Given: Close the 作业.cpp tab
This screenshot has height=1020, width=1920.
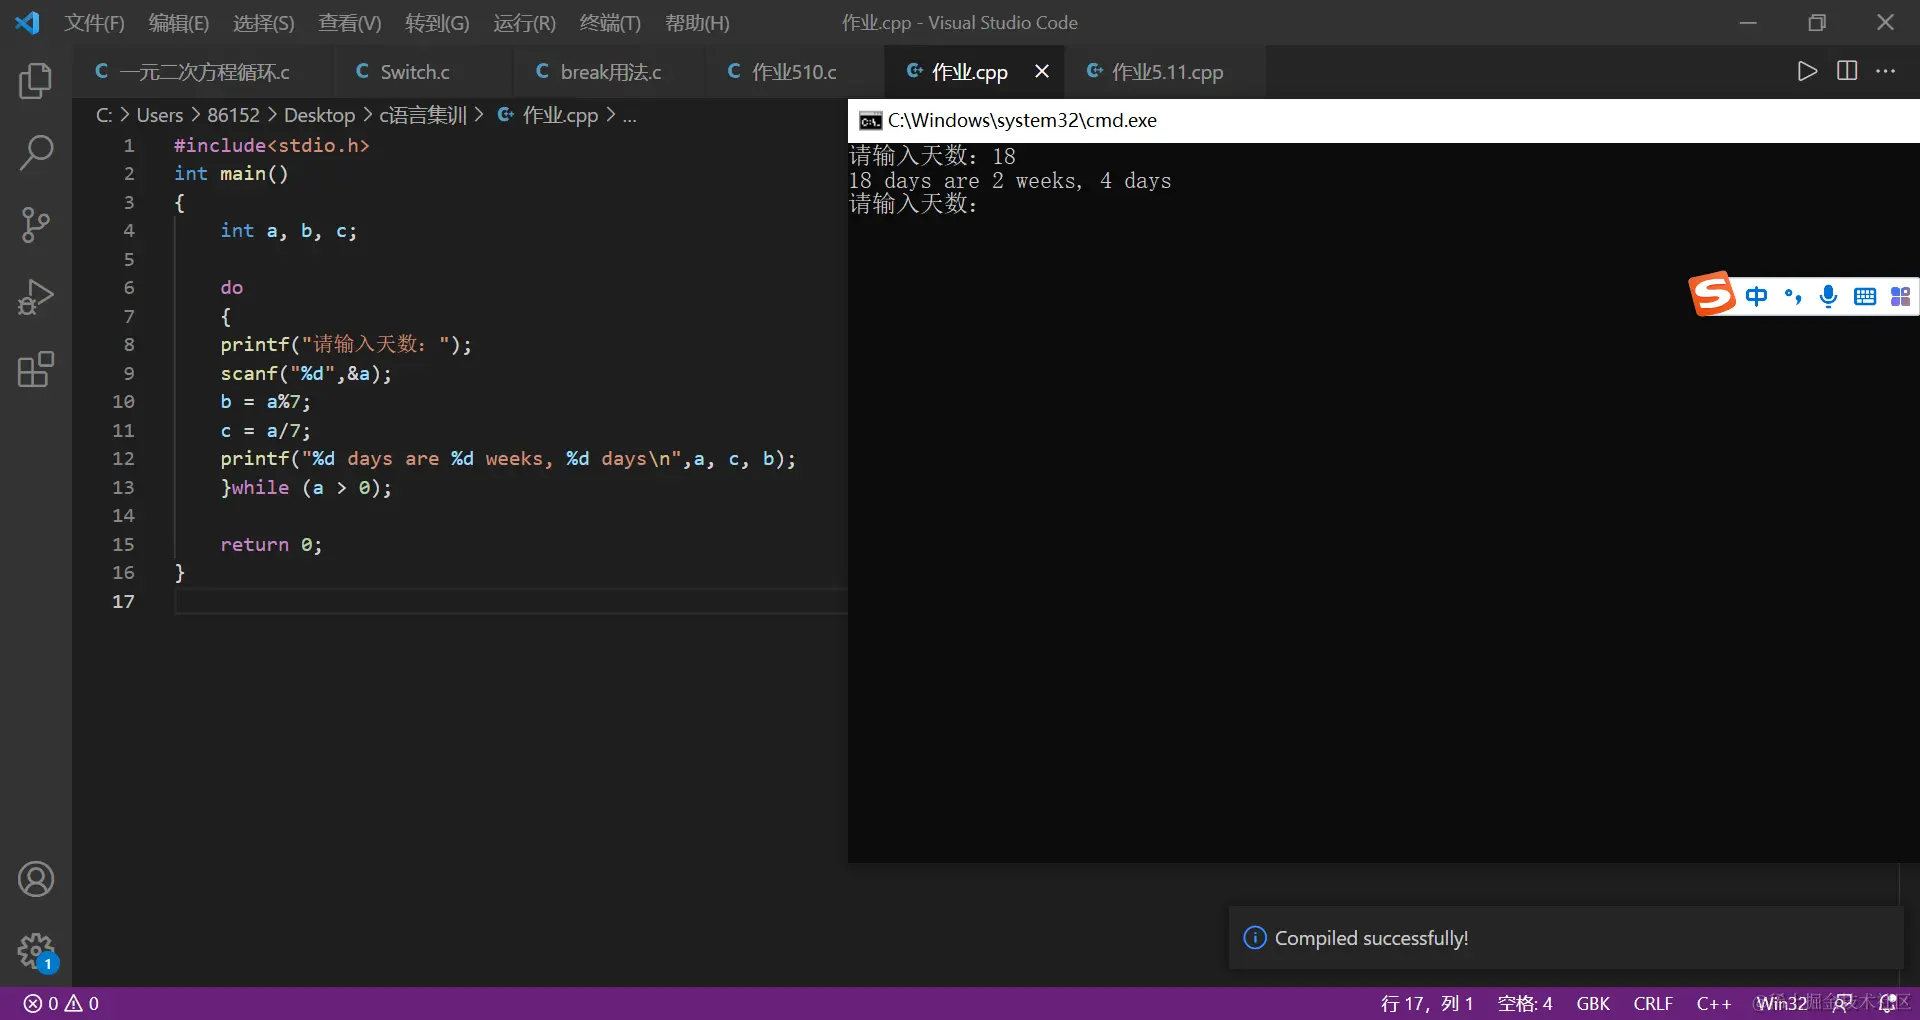Looking at the screenshot, I should tap(1042, 71).
